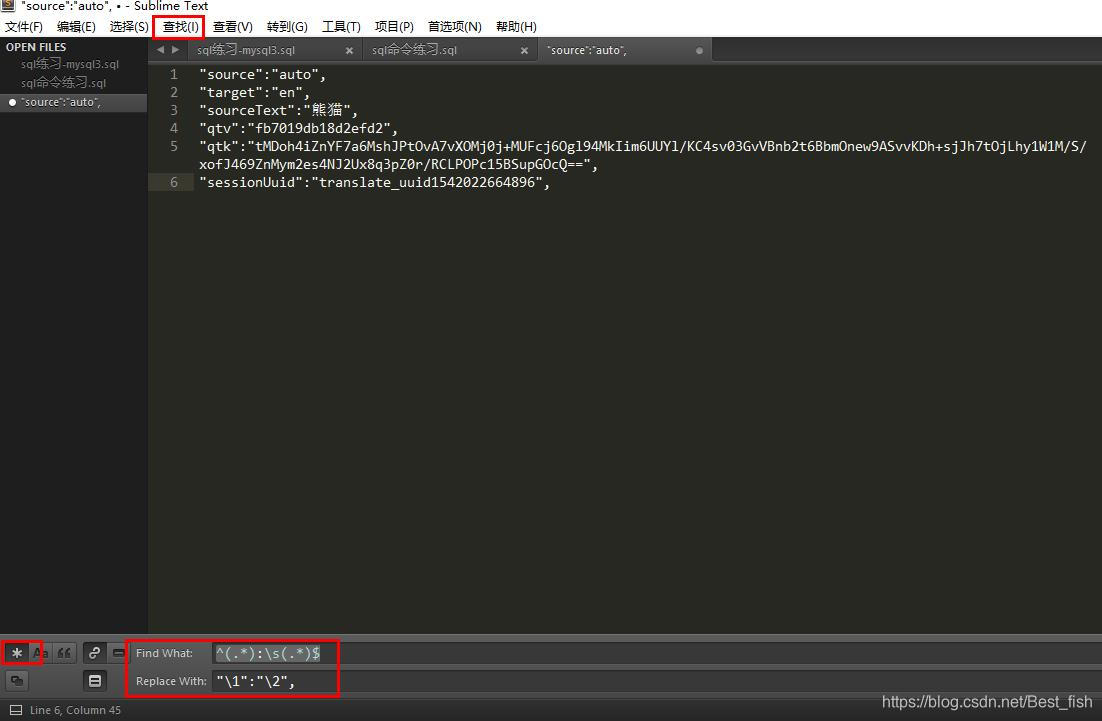This screenshot has height=721, width=1102.
Task: Click the Replace With label
Action: point(171,681)
